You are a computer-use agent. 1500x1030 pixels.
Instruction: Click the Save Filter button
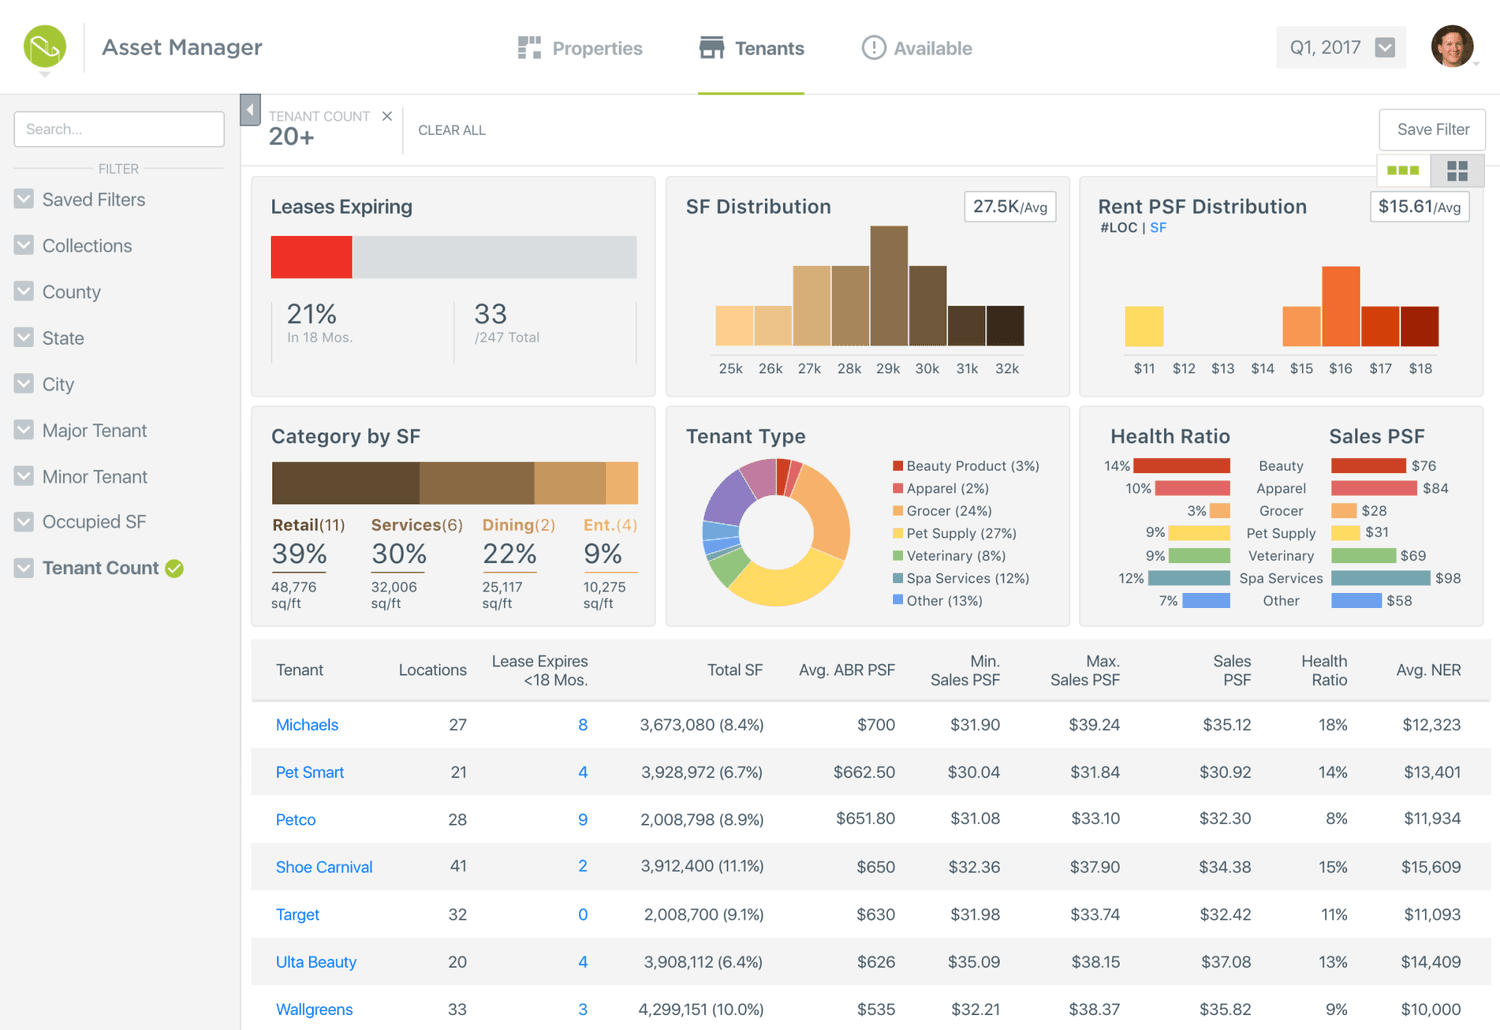coord(1432,129)
